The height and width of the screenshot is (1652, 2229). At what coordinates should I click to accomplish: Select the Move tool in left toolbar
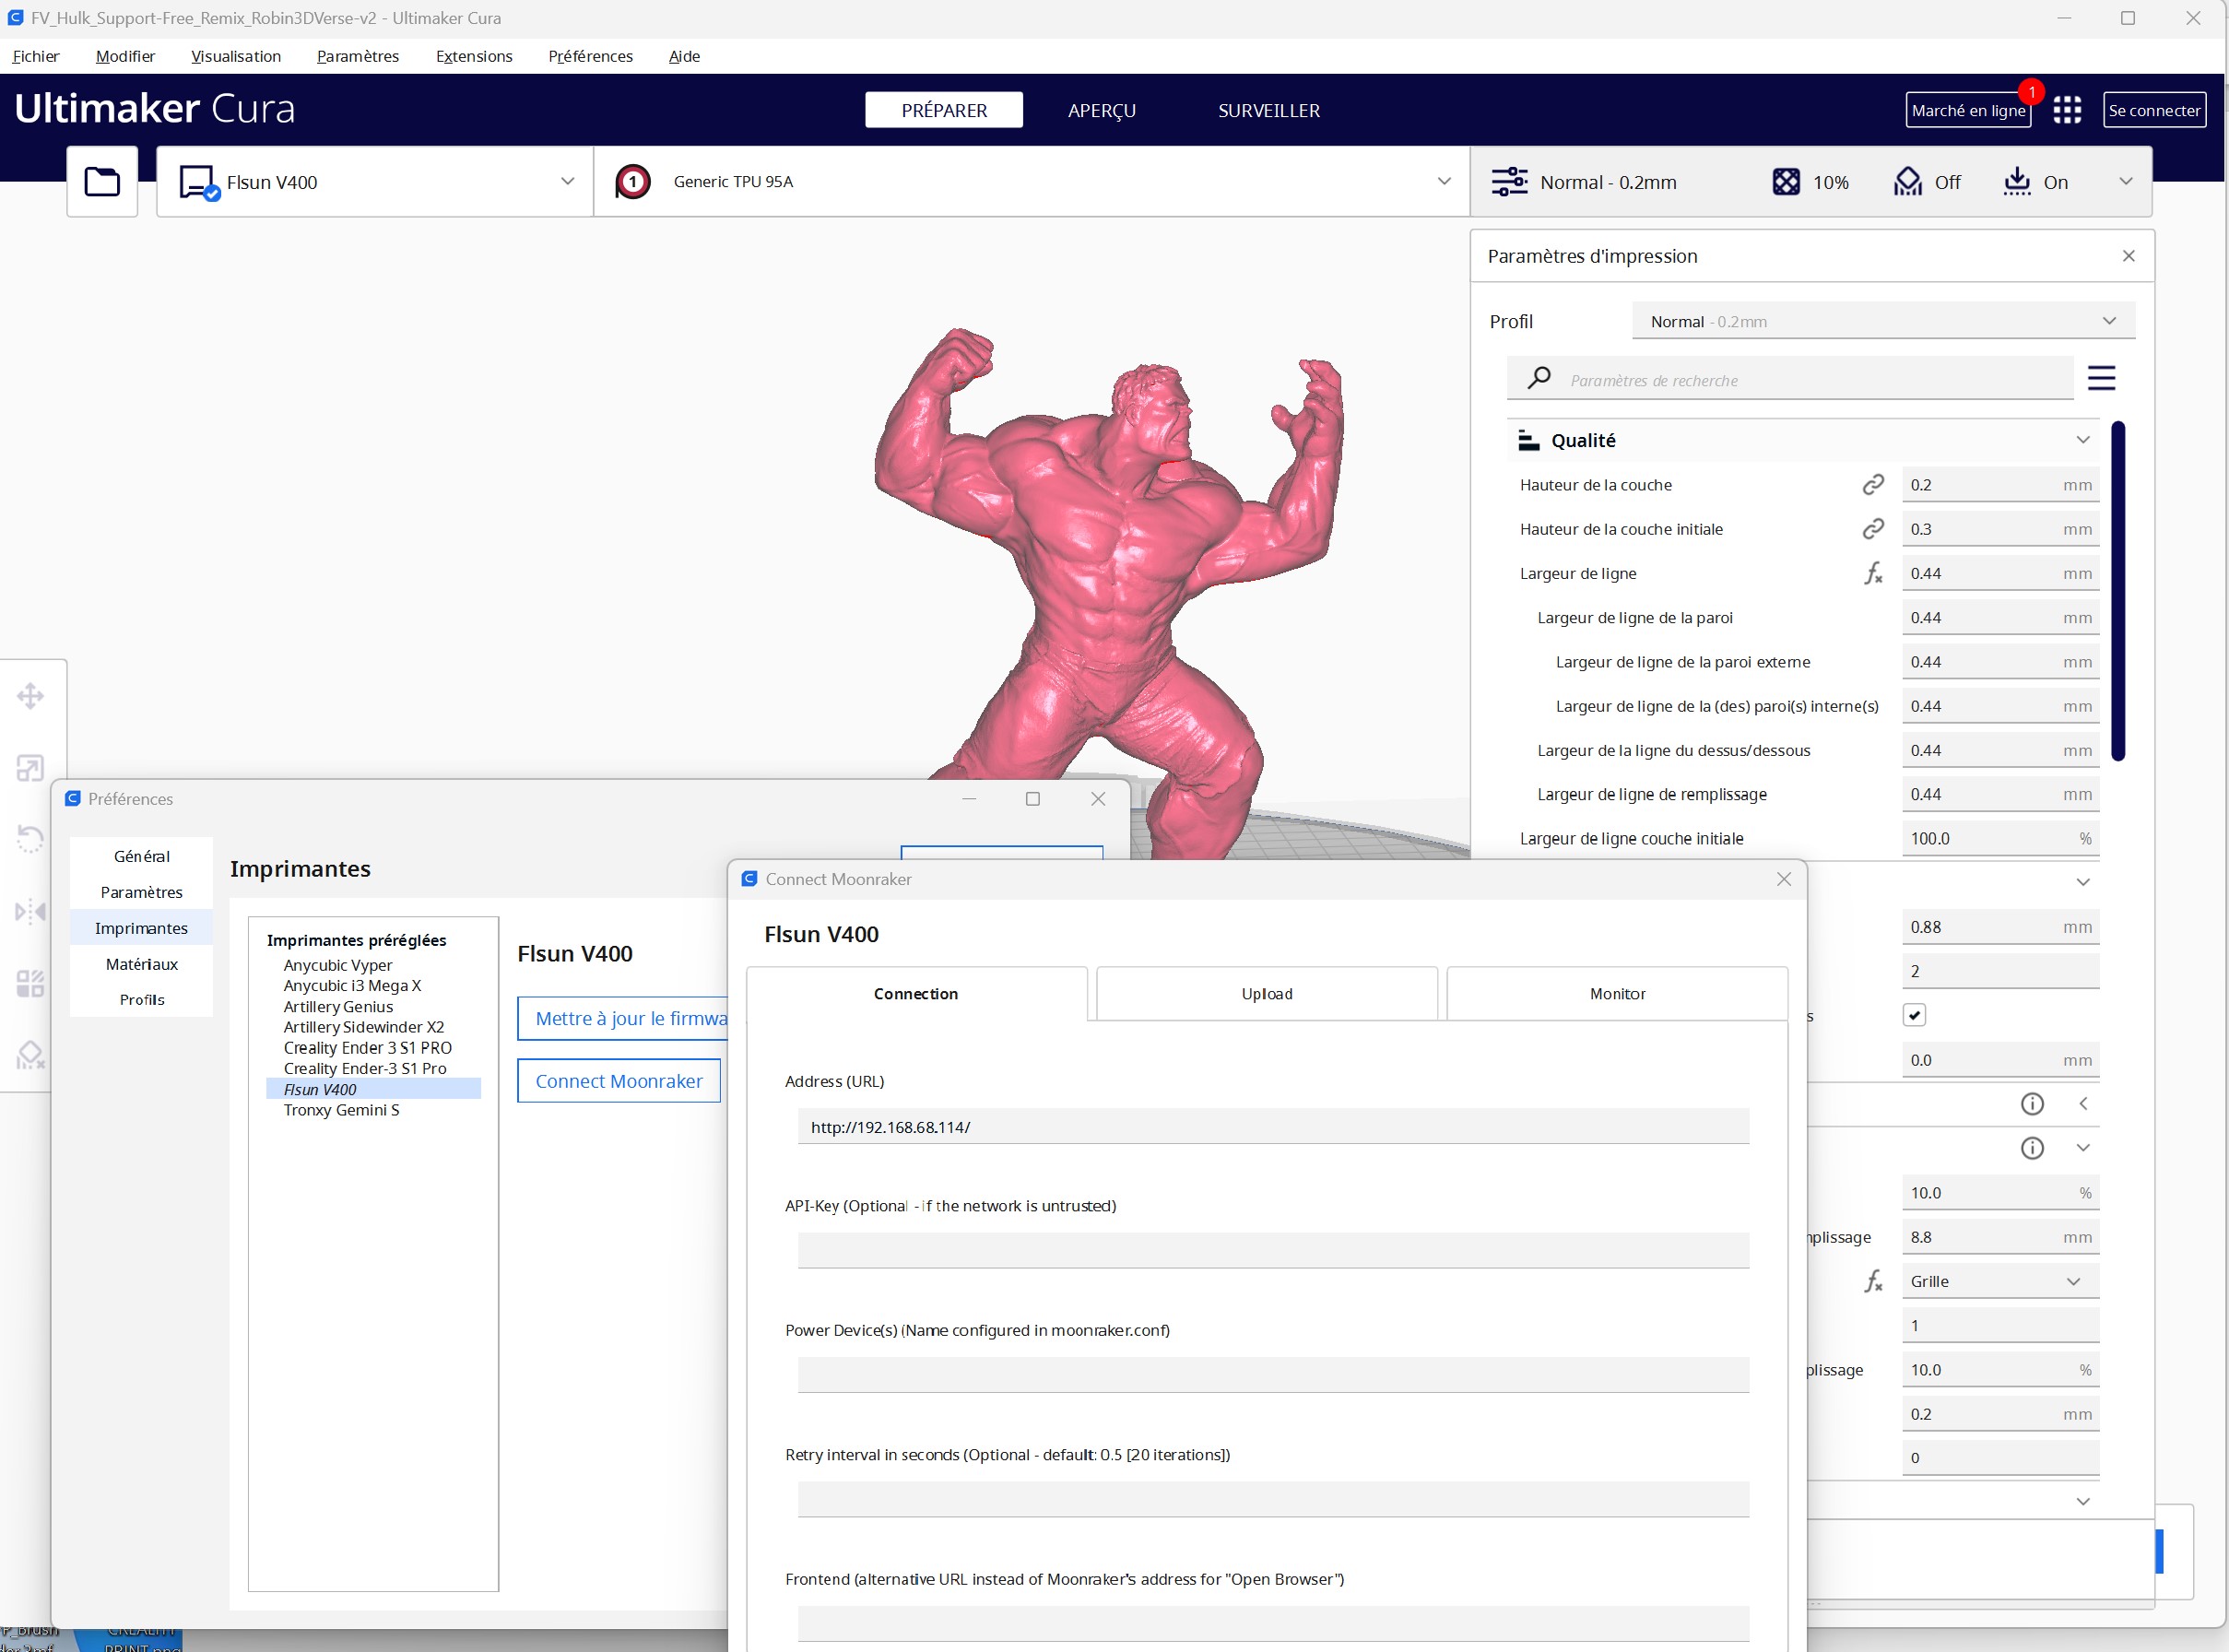(31, 696)
